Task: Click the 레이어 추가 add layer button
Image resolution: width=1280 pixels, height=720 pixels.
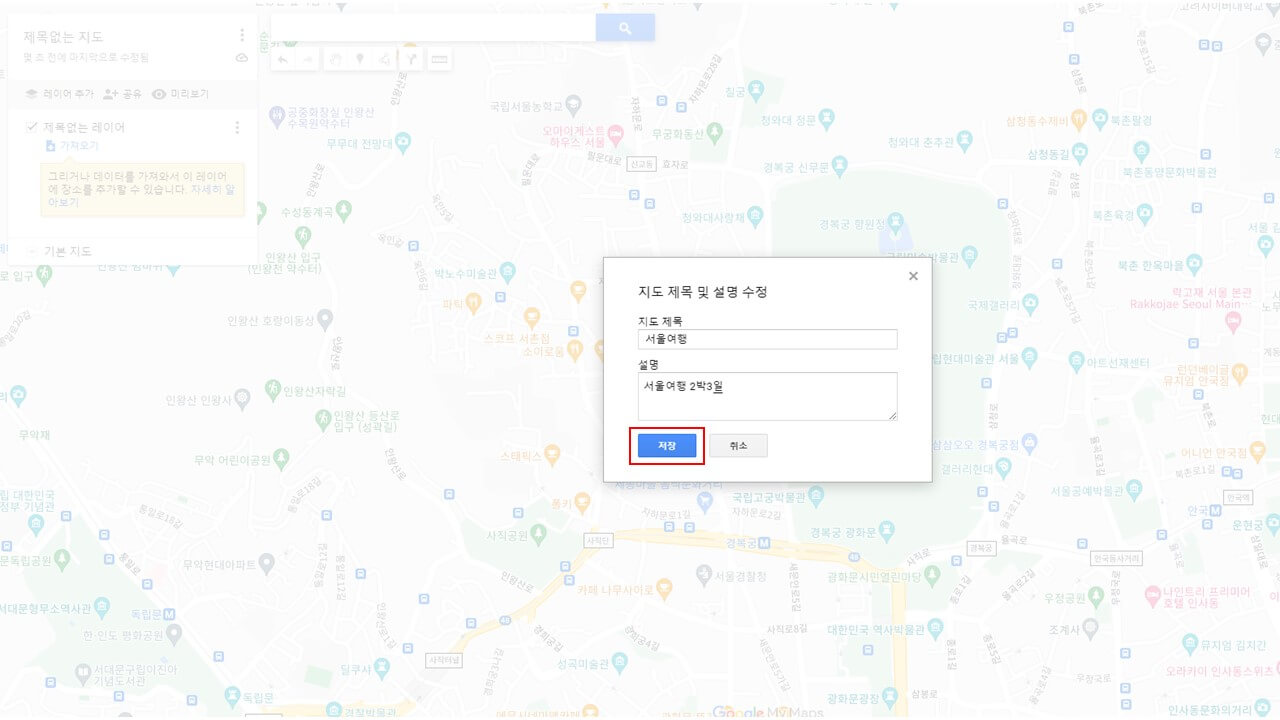Action: point(59,93)
